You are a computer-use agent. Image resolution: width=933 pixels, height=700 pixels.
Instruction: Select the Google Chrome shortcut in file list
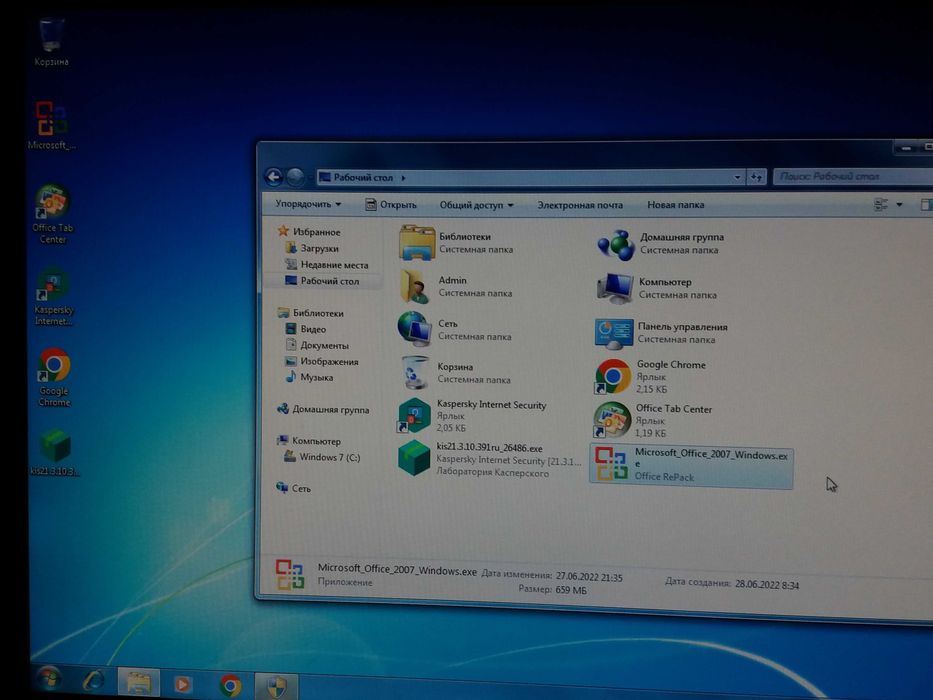613,376
